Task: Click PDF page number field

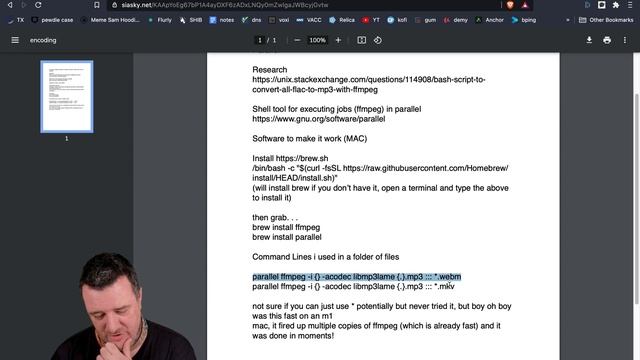Action: click(x=260, y=40)
